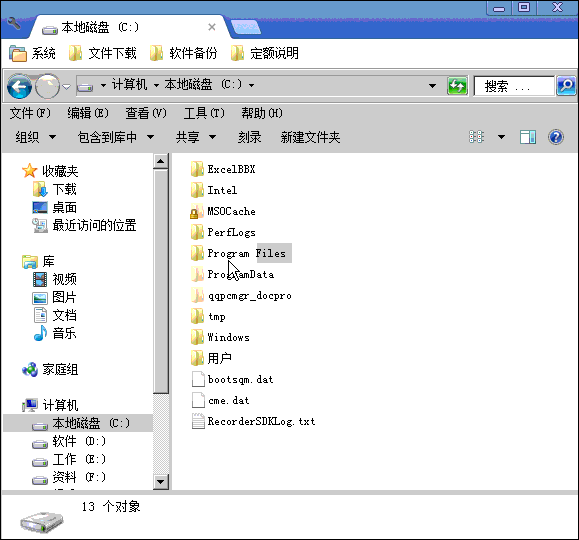Screen dimensions: 579x540
Task: Expand the arrow after 本地磁盘 (C:) breadcrumb
Action: (x=251, y=86)
